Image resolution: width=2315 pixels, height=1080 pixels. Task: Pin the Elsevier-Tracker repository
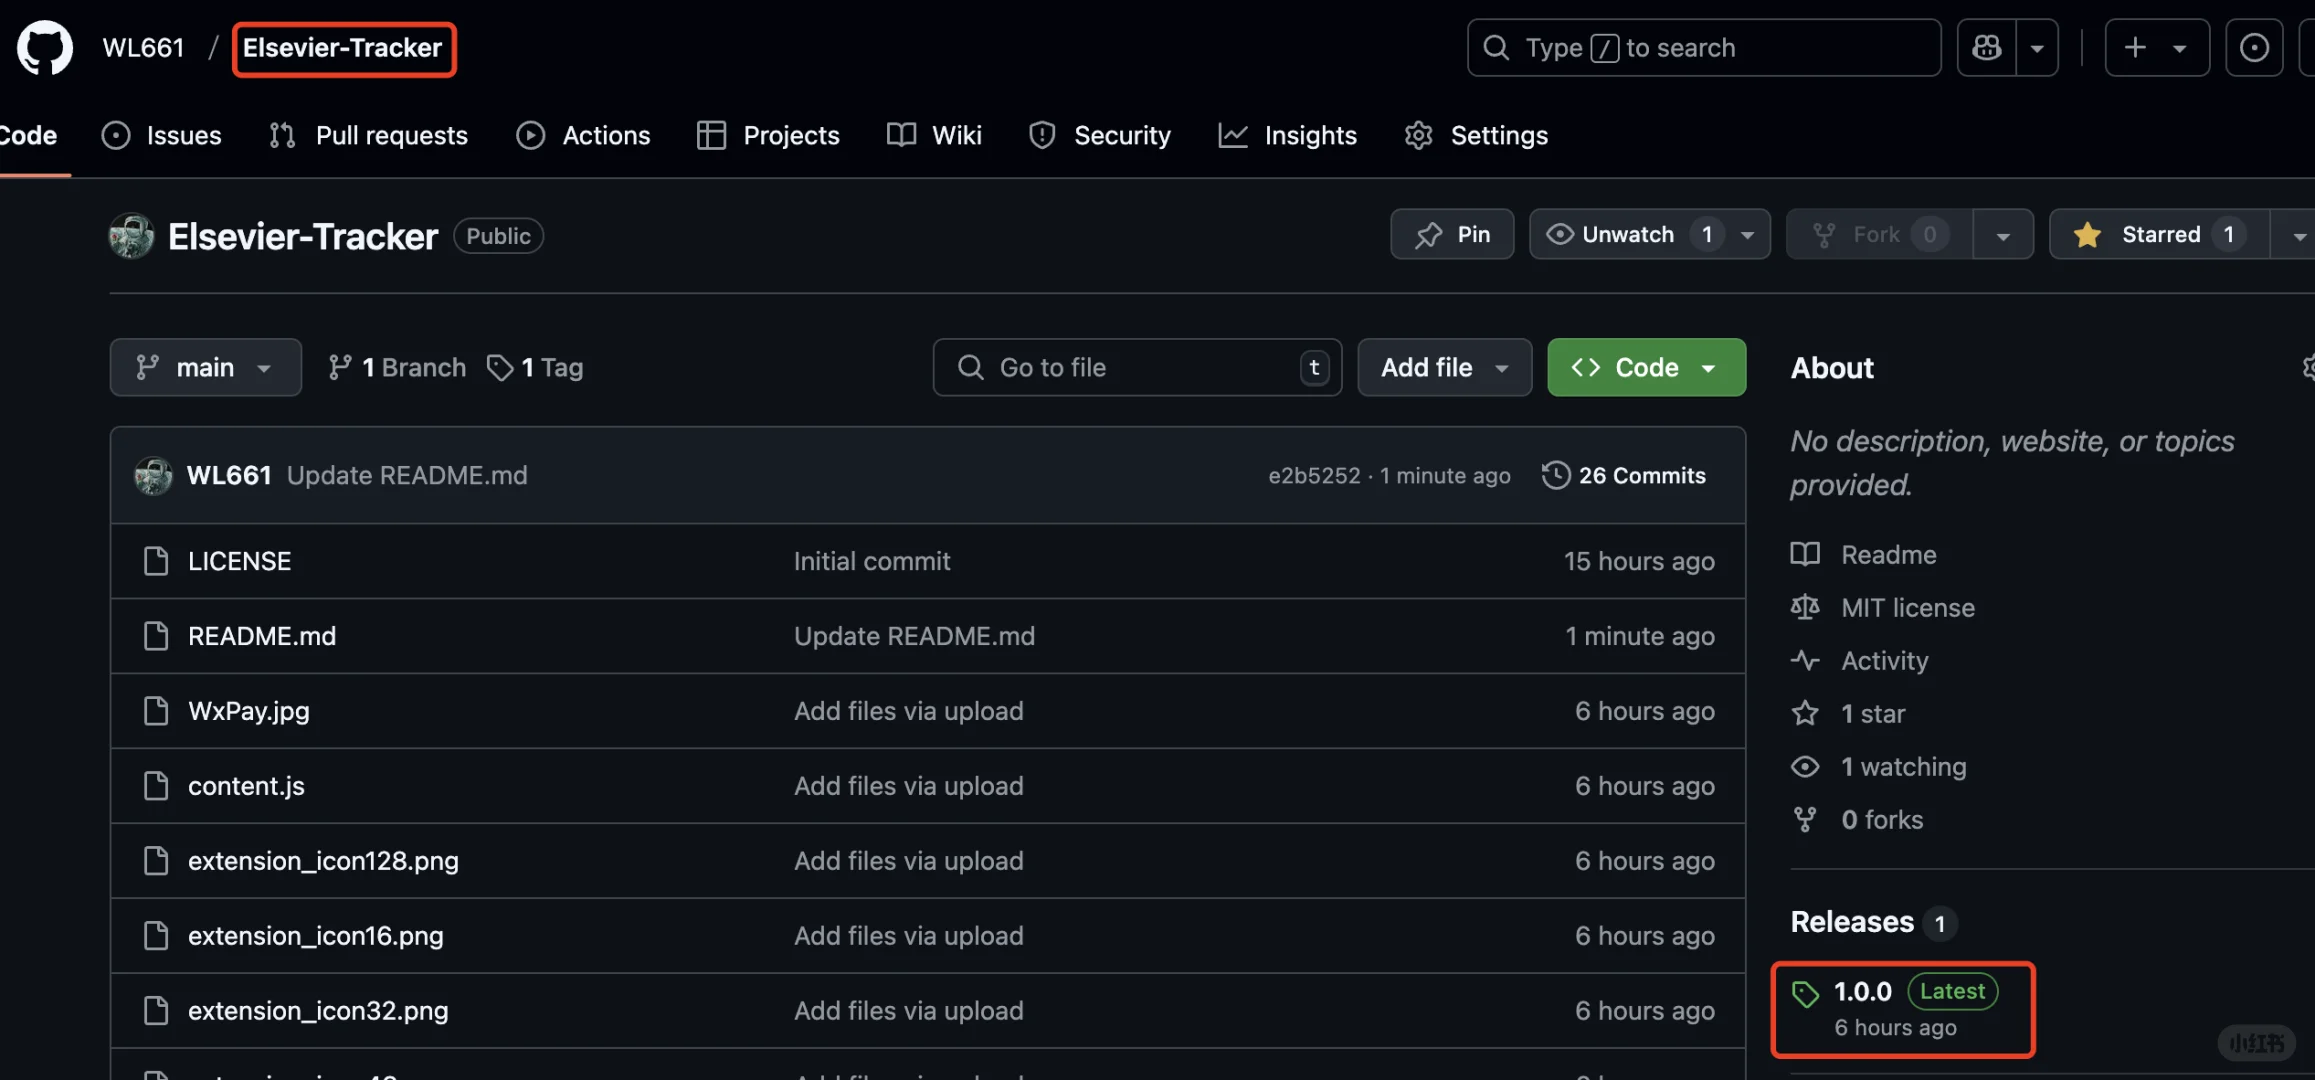click(1452, 234)
